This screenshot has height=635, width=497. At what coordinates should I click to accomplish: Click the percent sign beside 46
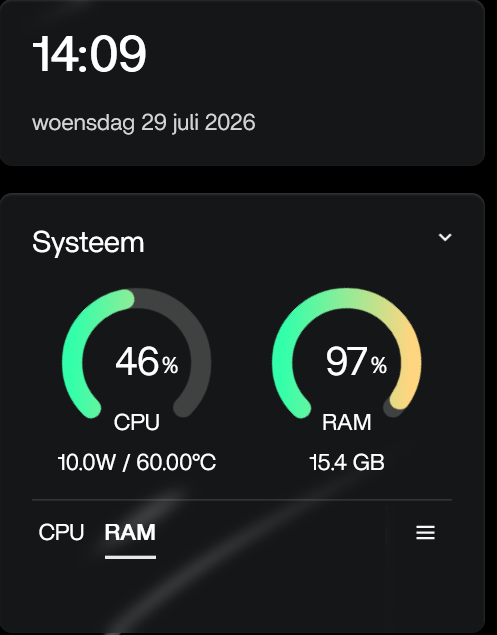point(170,365)
